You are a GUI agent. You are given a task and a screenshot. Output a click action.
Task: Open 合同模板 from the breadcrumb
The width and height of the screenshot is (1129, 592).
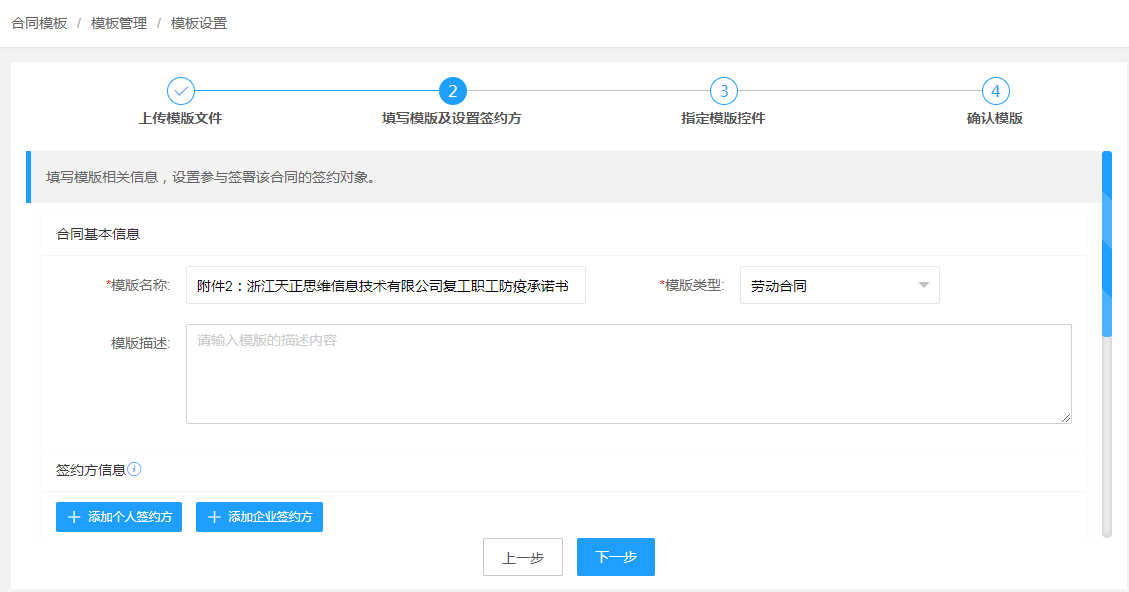[41, 22]
